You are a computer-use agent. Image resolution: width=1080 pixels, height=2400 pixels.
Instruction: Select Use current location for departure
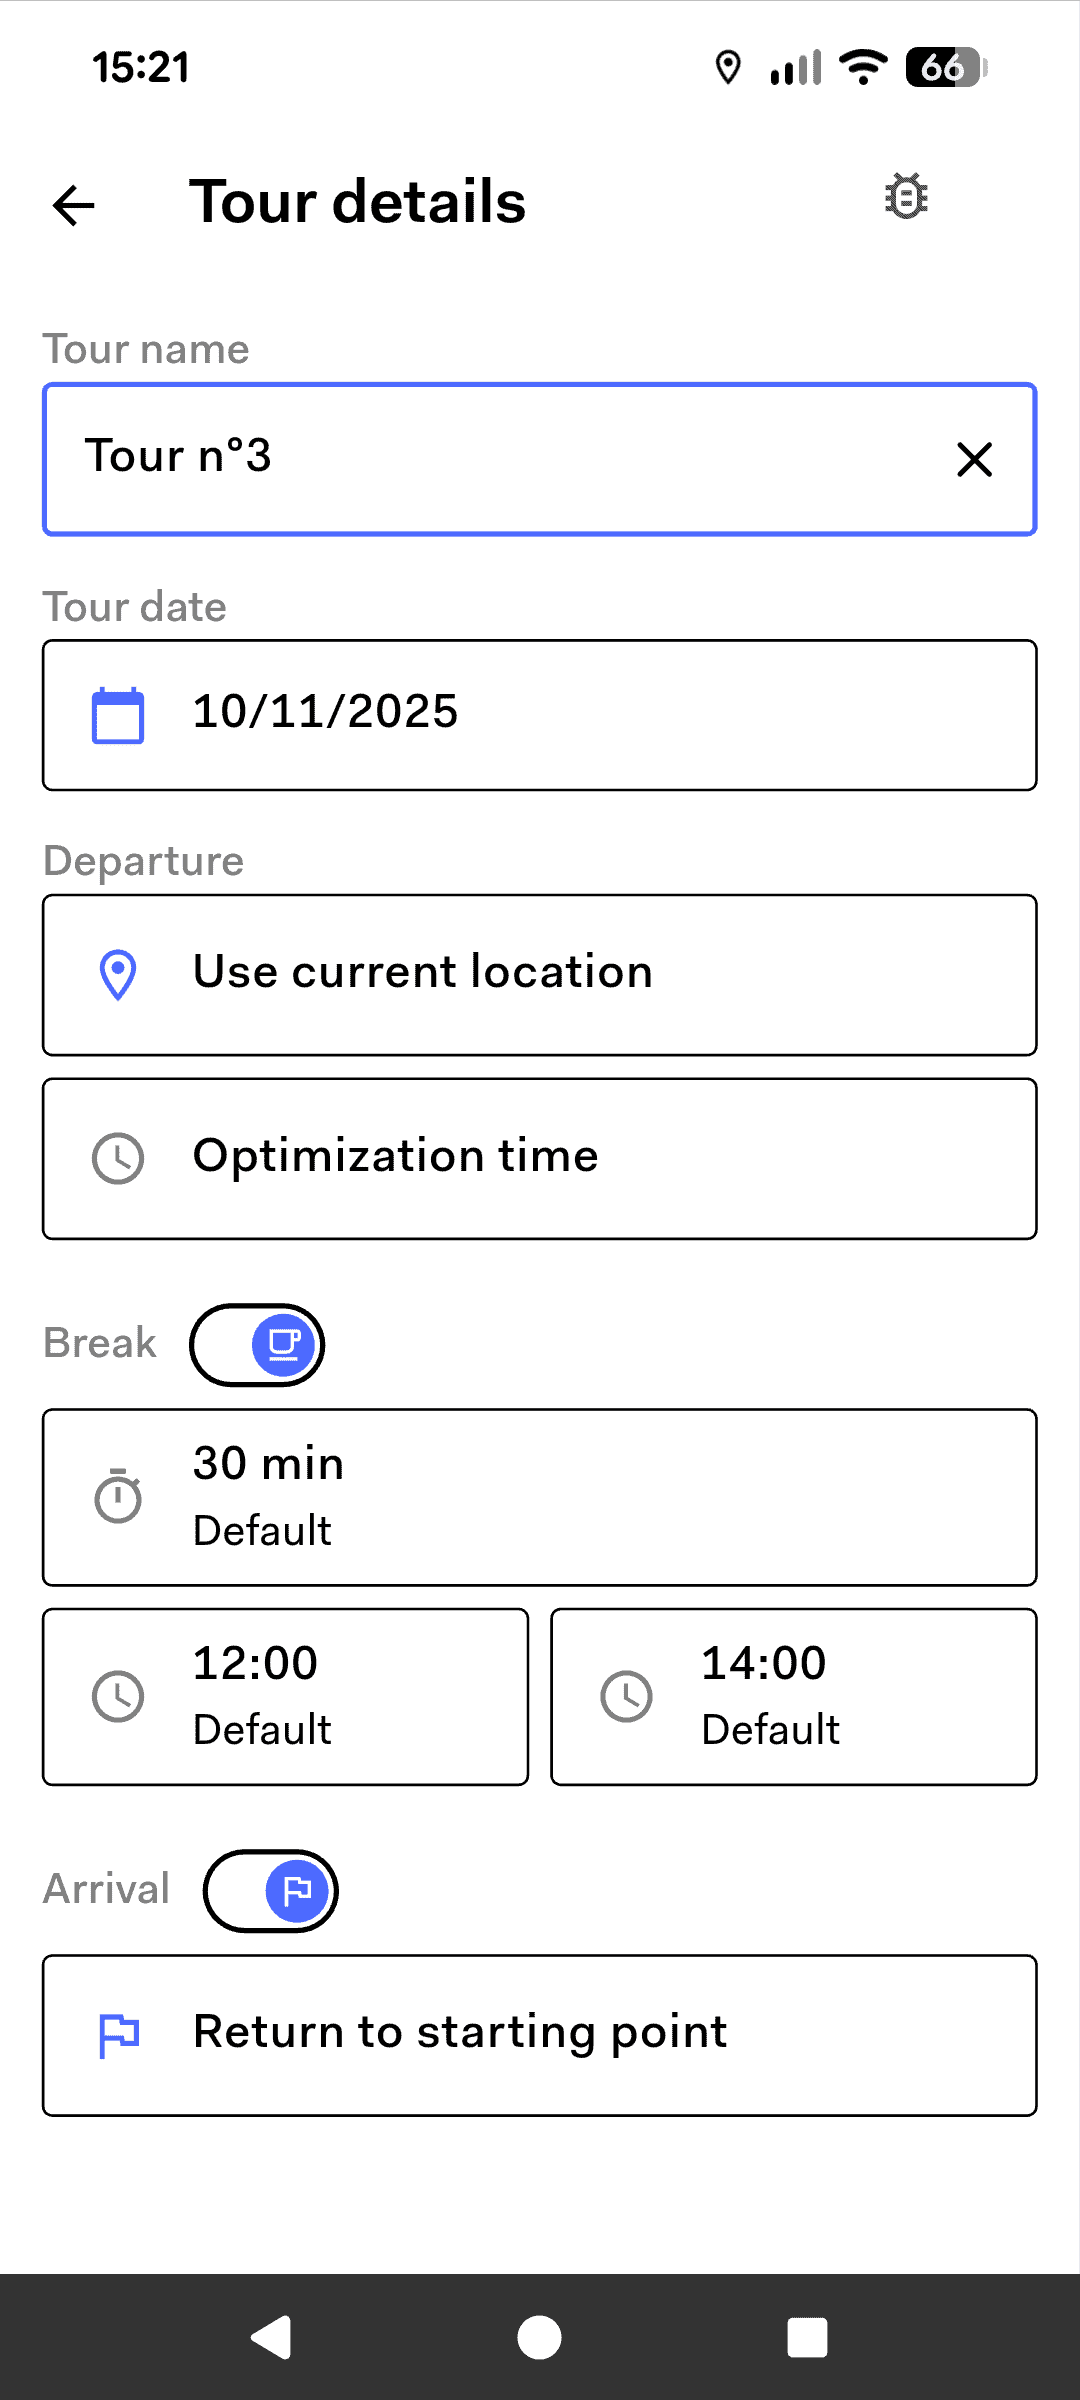click(x=540, y=975)
